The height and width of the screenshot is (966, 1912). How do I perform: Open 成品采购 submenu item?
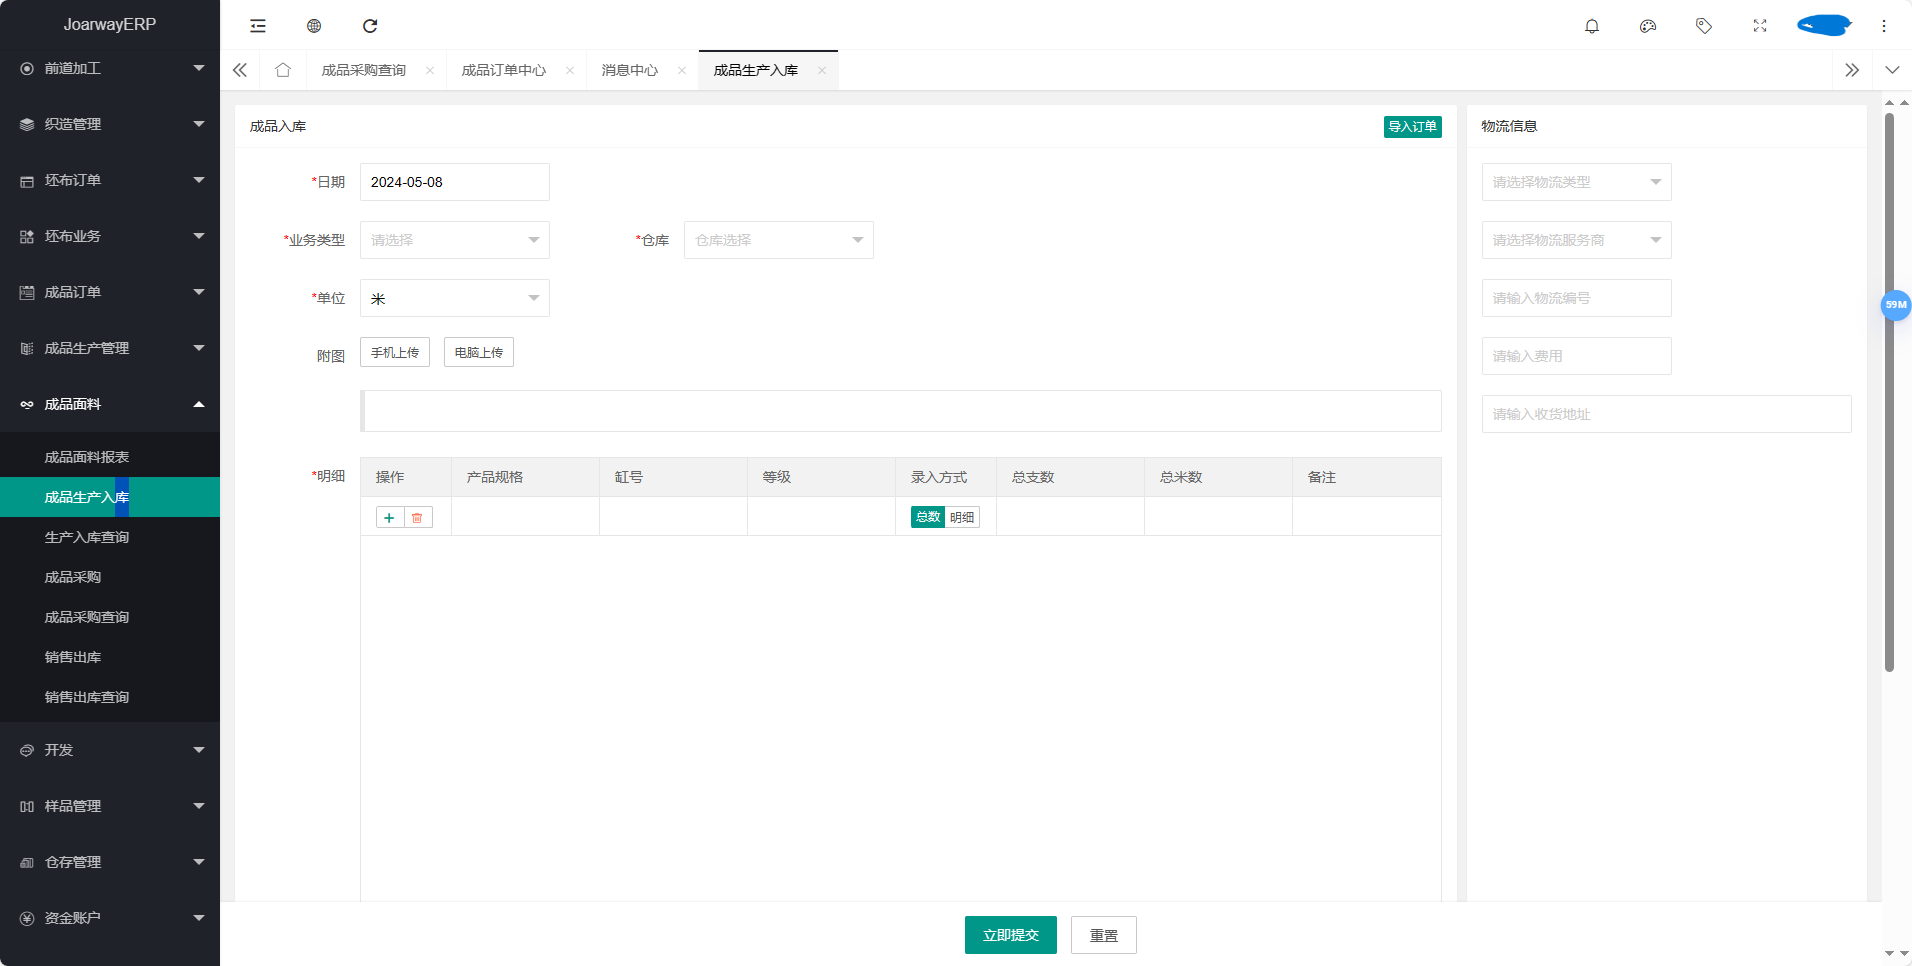(110, 577)
